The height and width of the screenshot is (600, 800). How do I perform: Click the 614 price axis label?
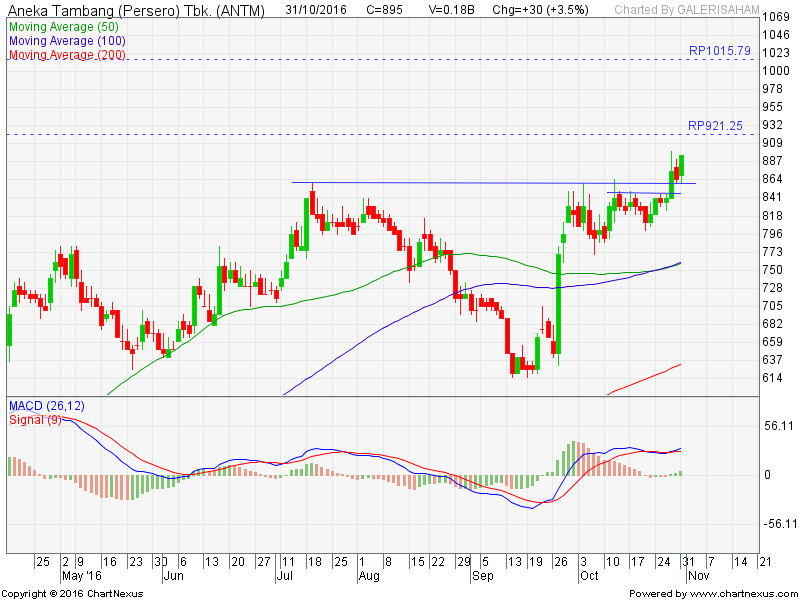[772, 378]
